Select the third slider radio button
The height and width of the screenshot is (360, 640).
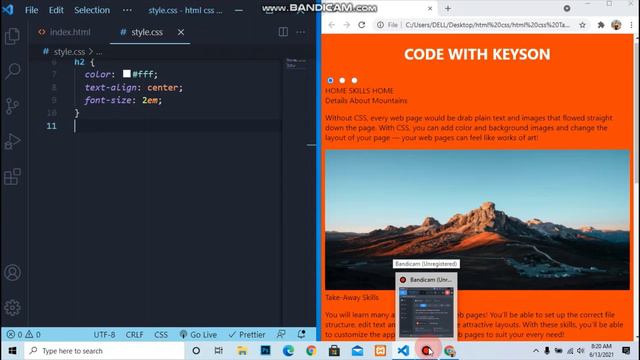(354, 80)
